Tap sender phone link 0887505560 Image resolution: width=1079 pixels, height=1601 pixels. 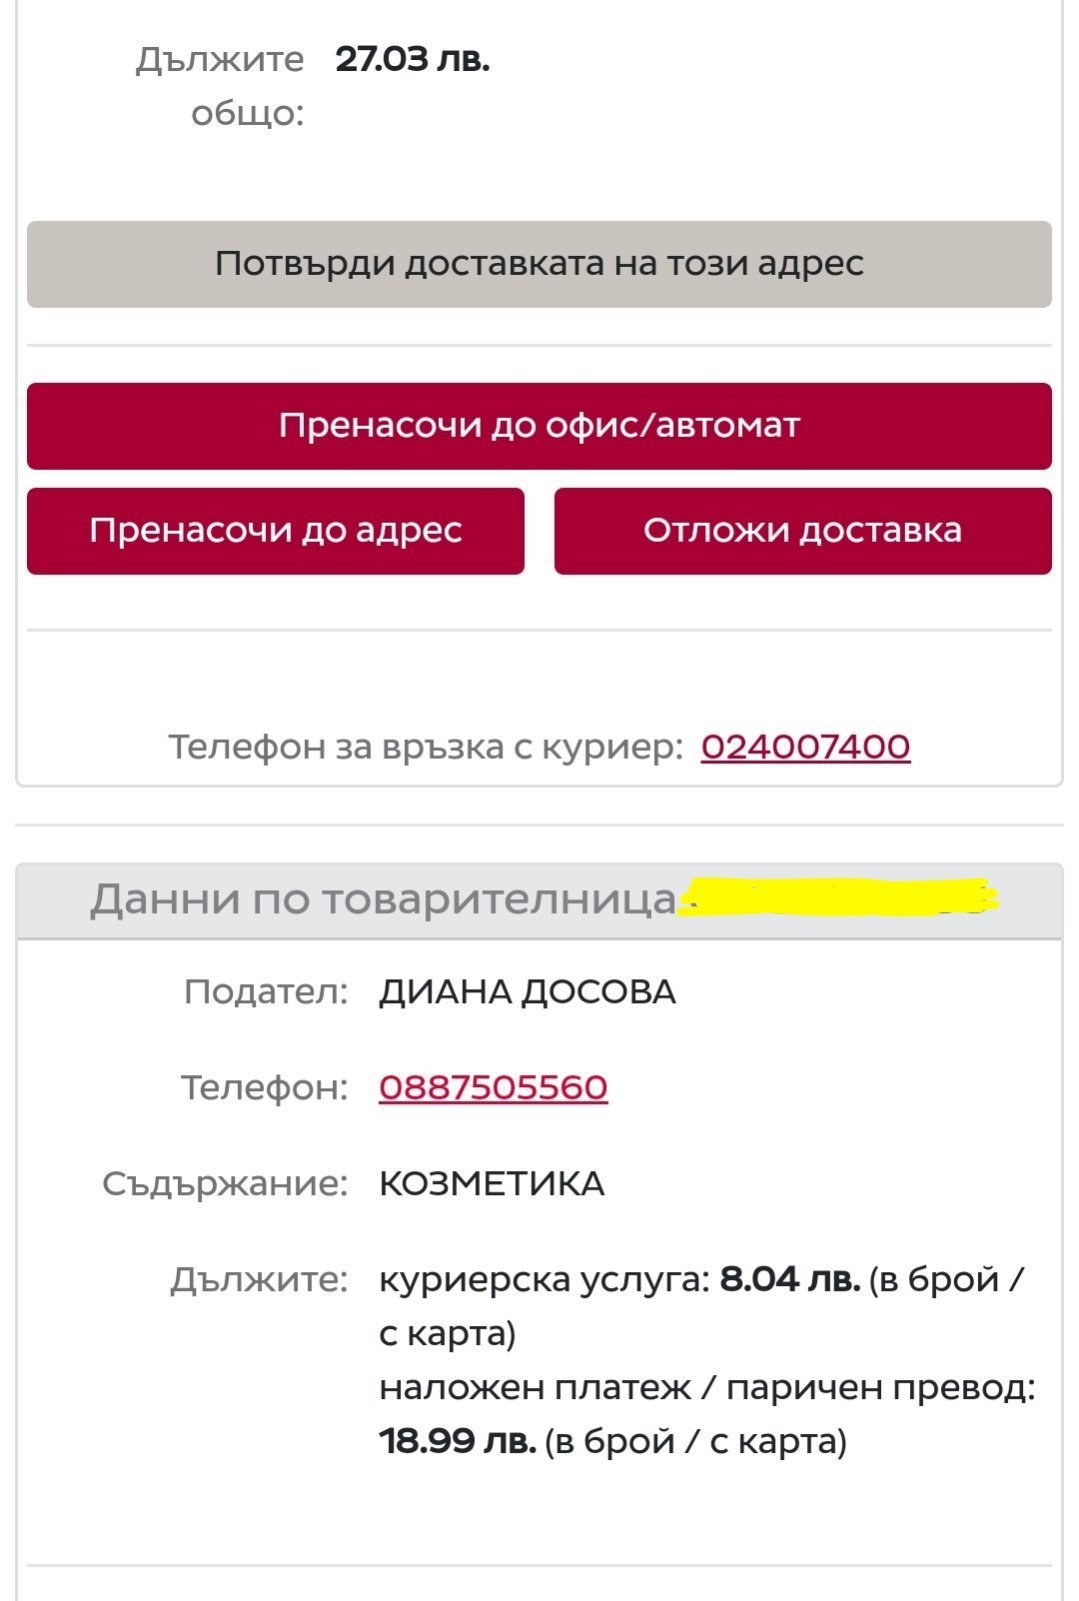493,1087
